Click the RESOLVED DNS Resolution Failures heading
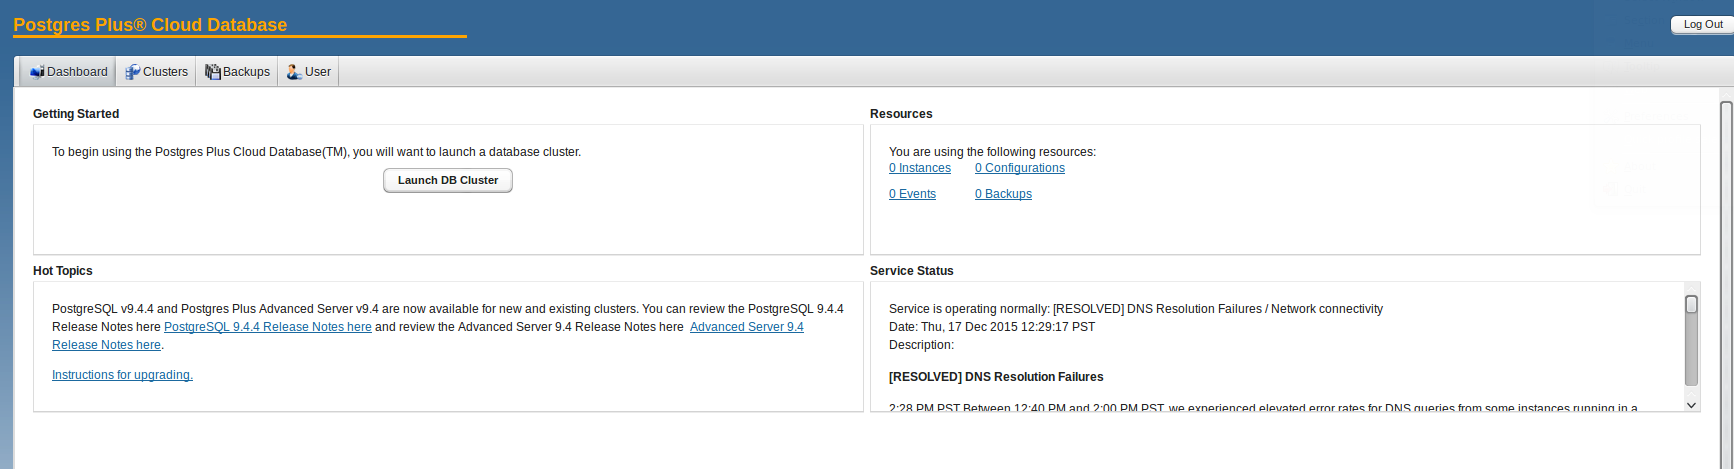This screenshot has height=469, width=1734. pos(996,377)
